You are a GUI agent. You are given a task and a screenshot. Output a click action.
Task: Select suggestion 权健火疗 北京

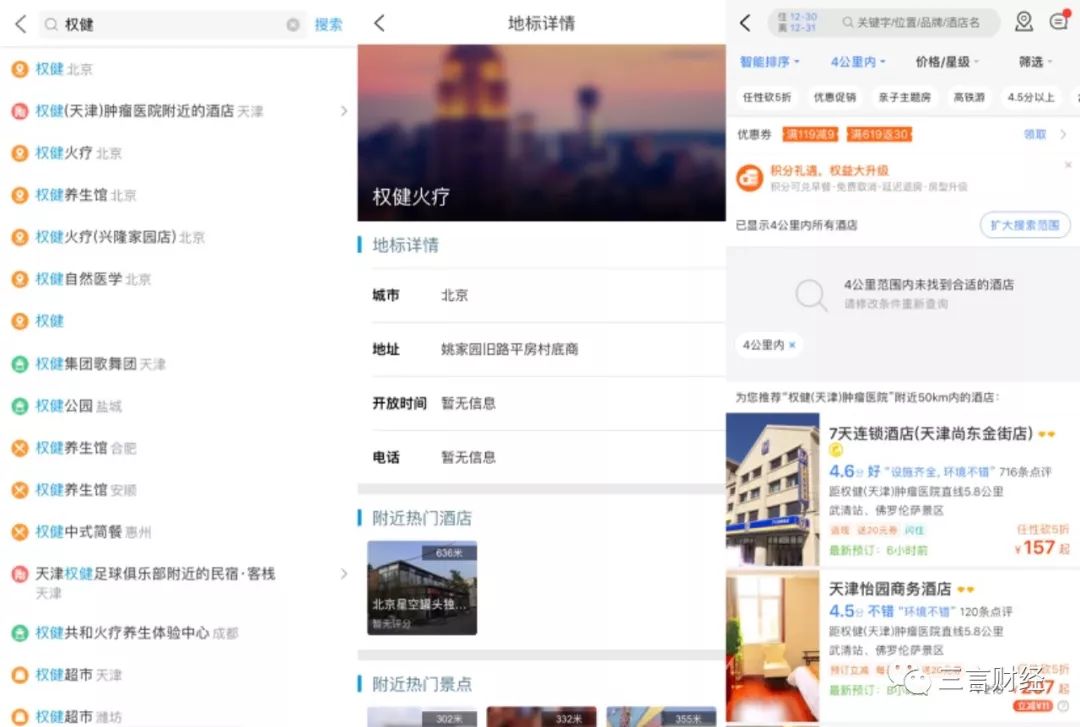(79, 153)
